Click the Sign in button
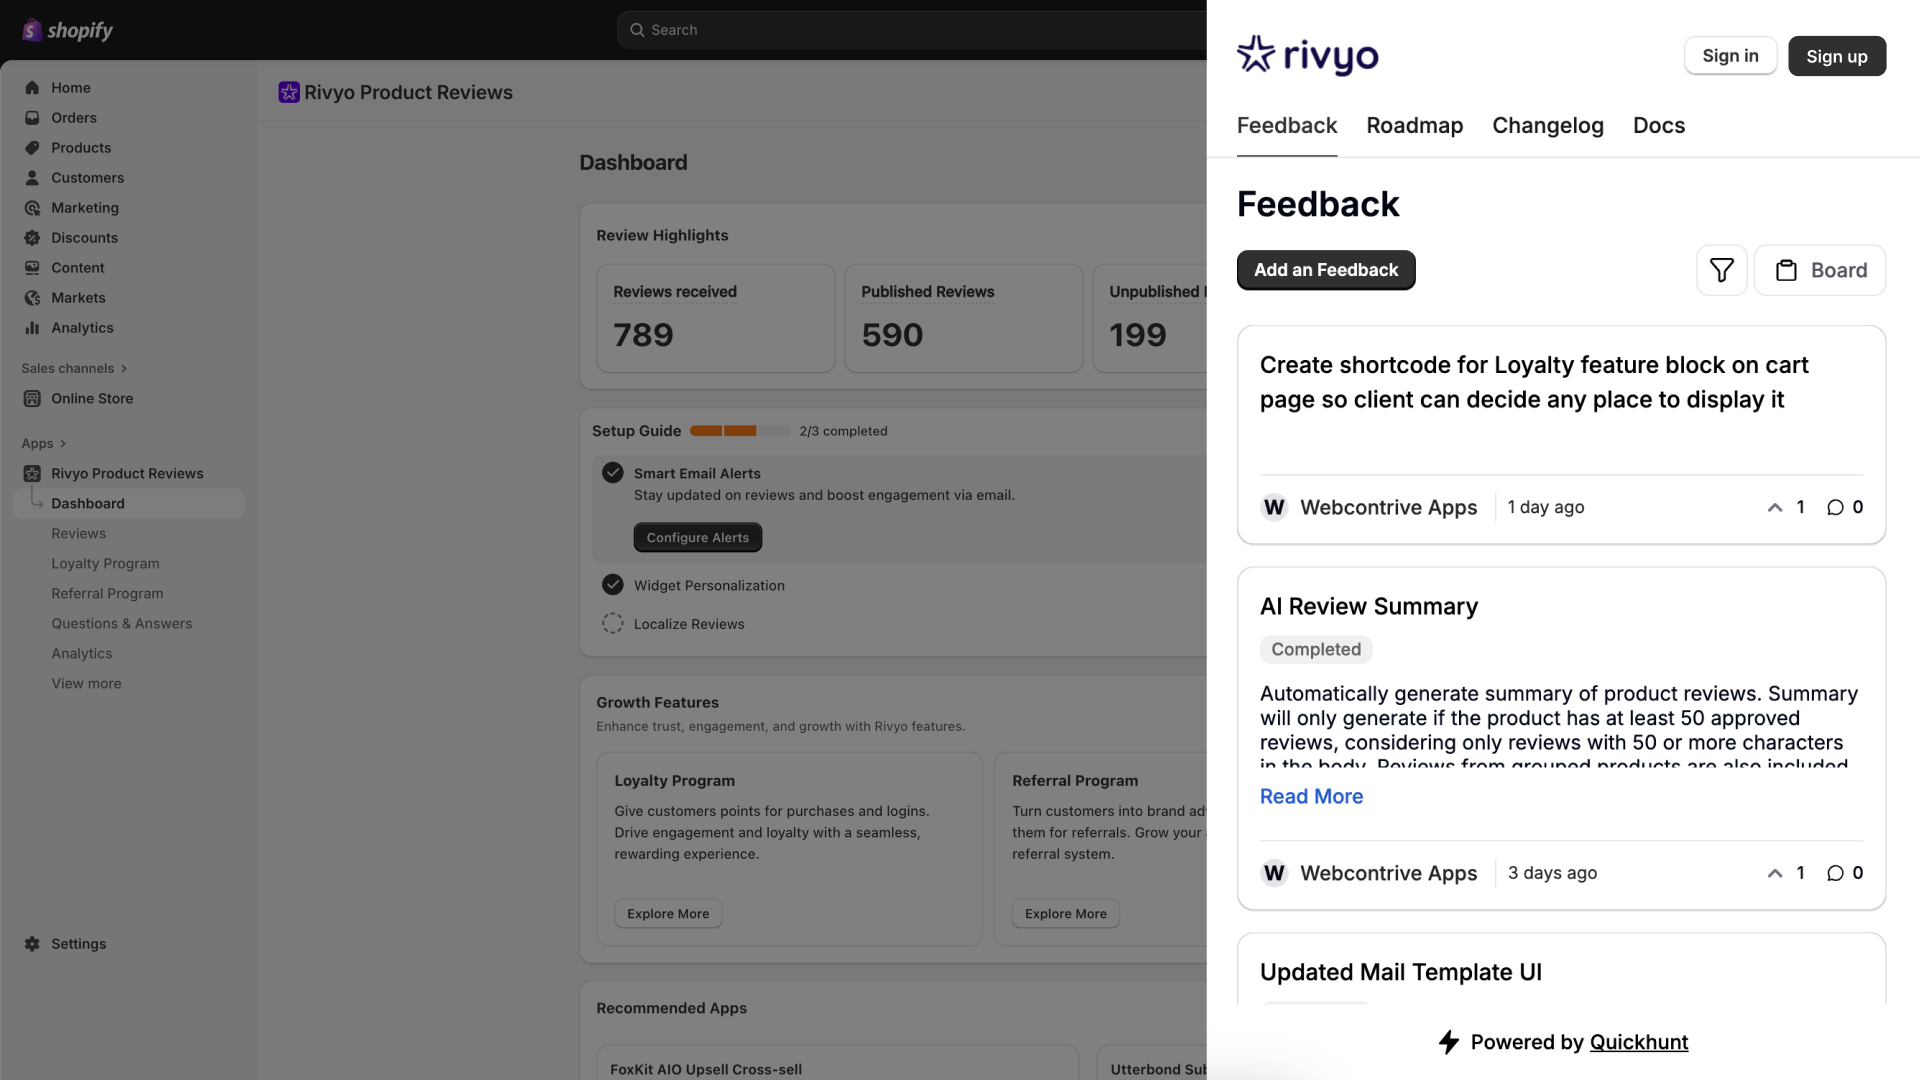This screenshot has width=1920, height=1080. click(1730, 56)
